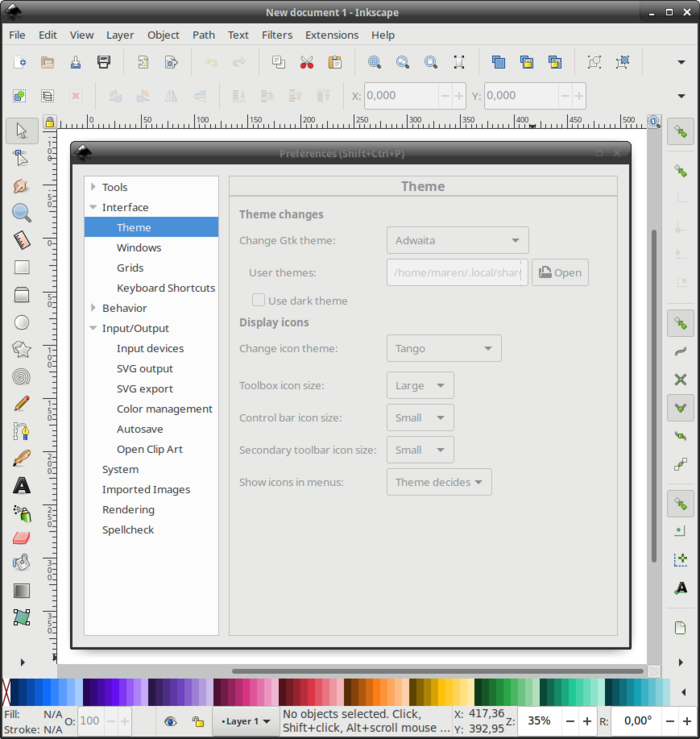Image resolution: width=700 pixels, height=739 pixels.
Task: Click the X coordinate input field
Action: (x=402, y=96)
